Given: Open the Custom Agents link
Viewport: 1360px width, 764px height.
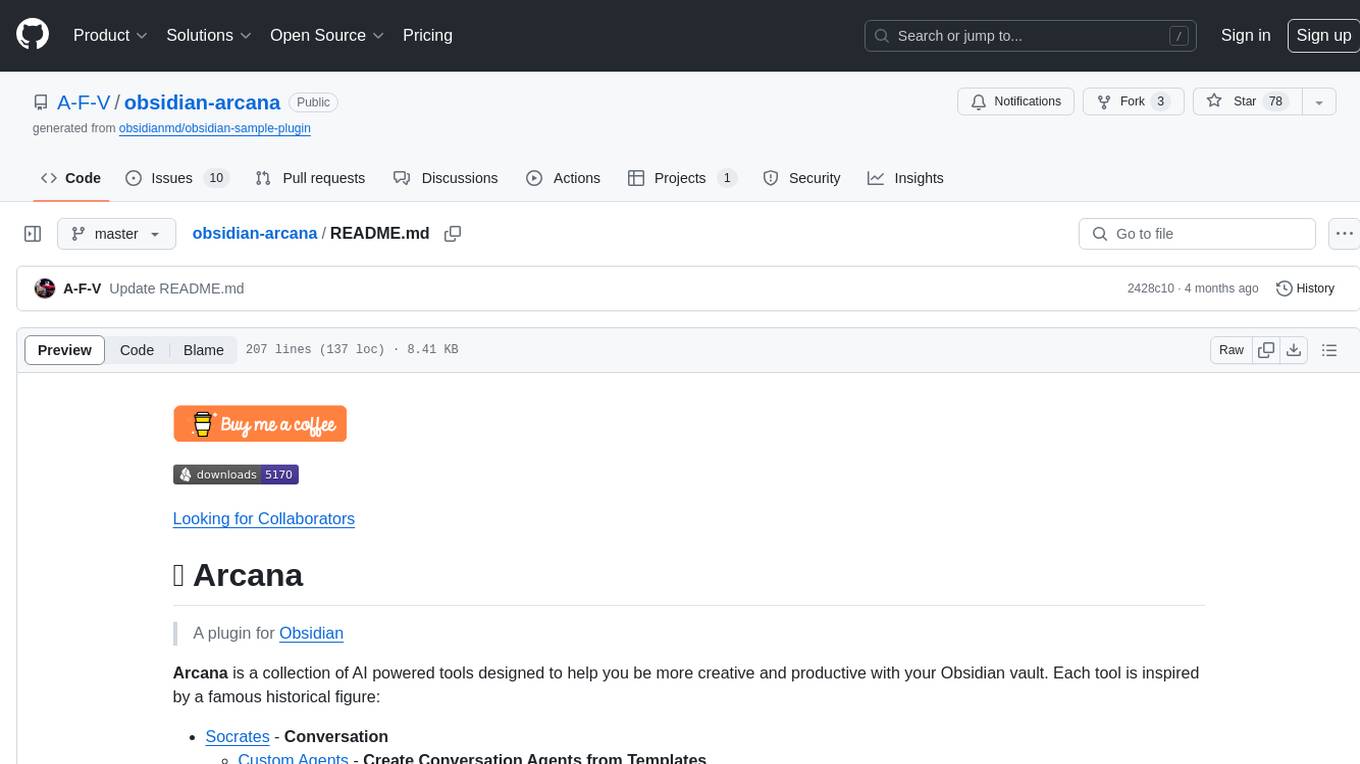Looking at the screenshot, I should 293,758.
